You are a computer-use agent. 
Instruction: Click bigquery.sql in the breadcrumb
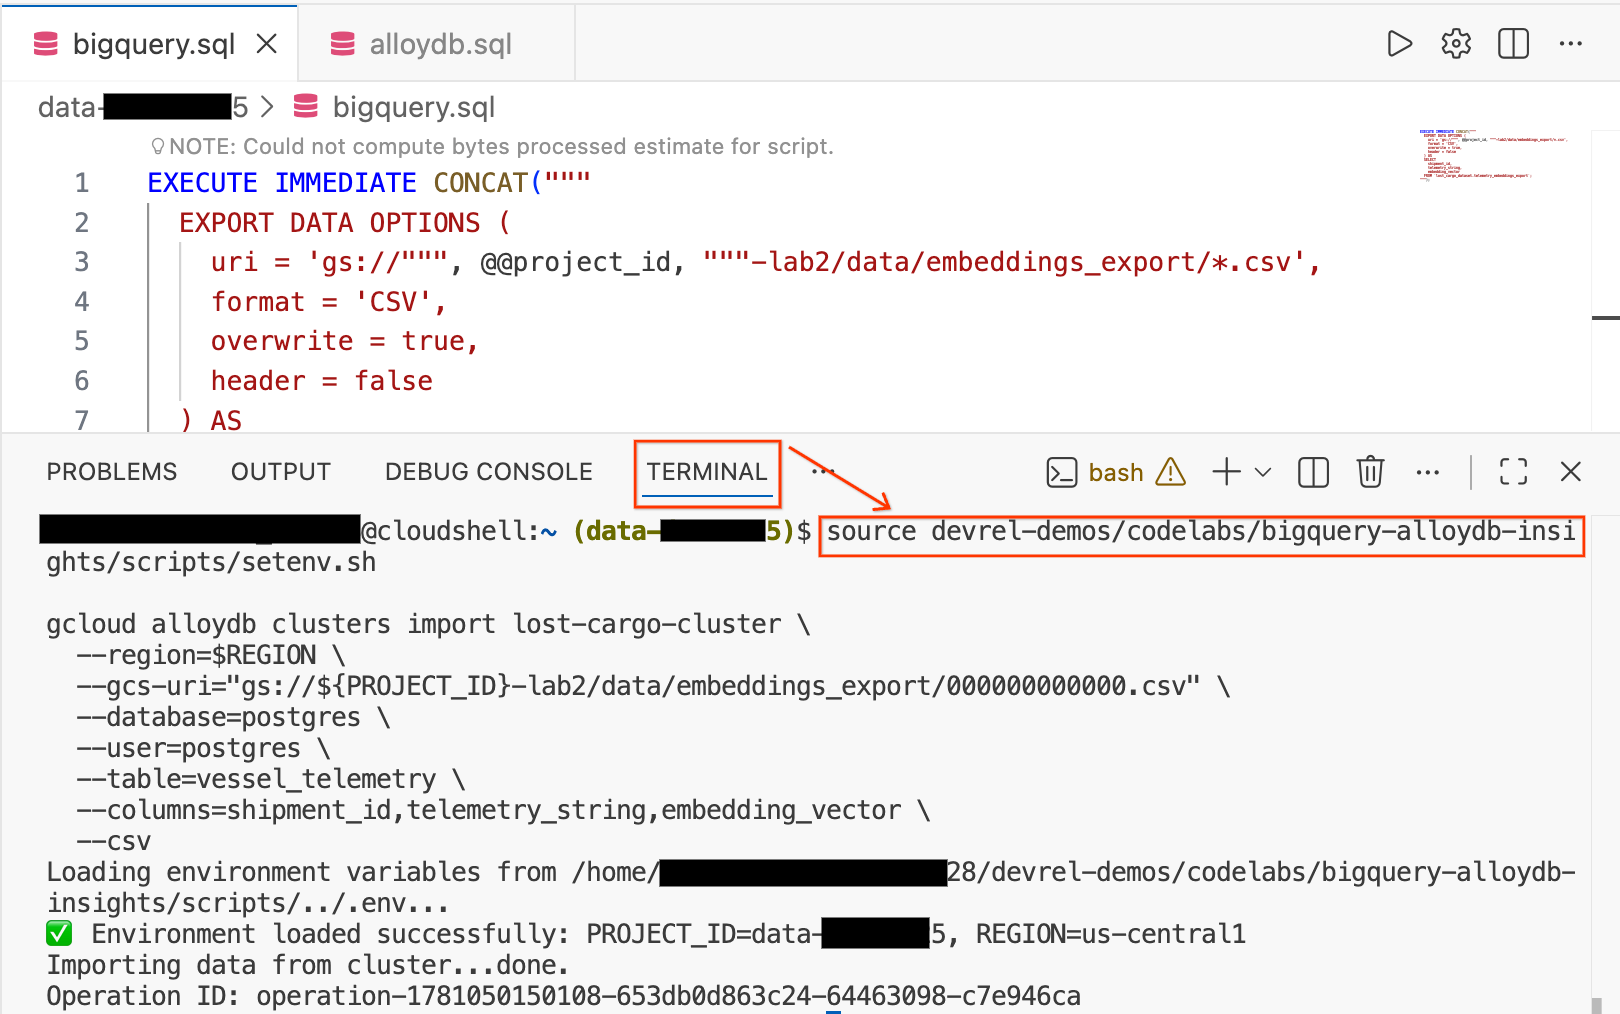tap(413, 107)
